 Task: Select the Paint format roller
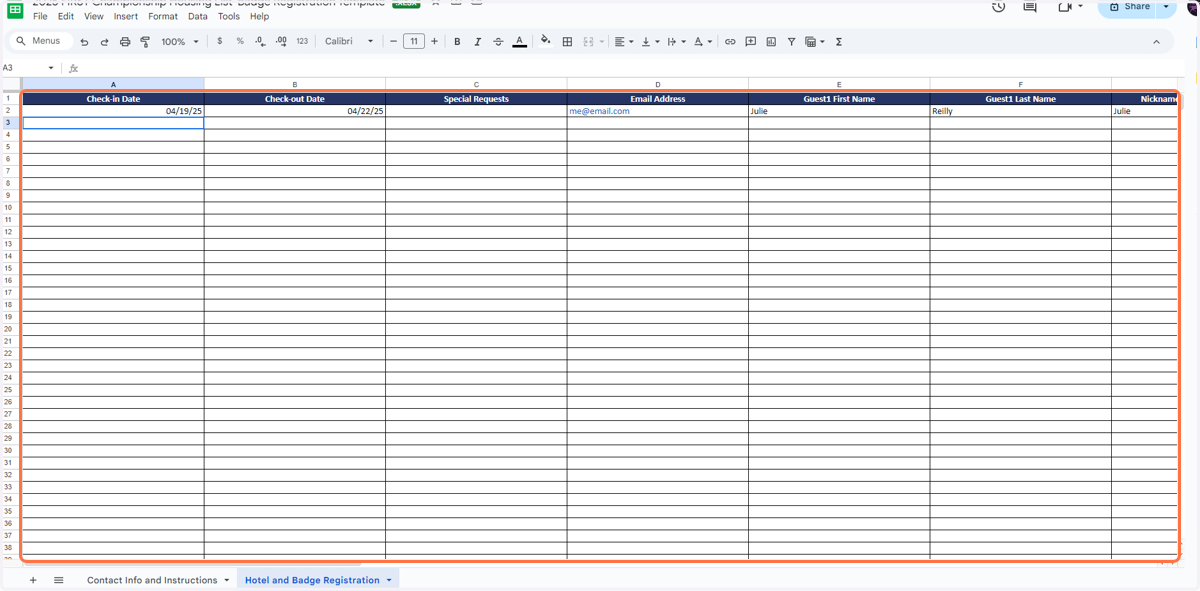(145, 42)
